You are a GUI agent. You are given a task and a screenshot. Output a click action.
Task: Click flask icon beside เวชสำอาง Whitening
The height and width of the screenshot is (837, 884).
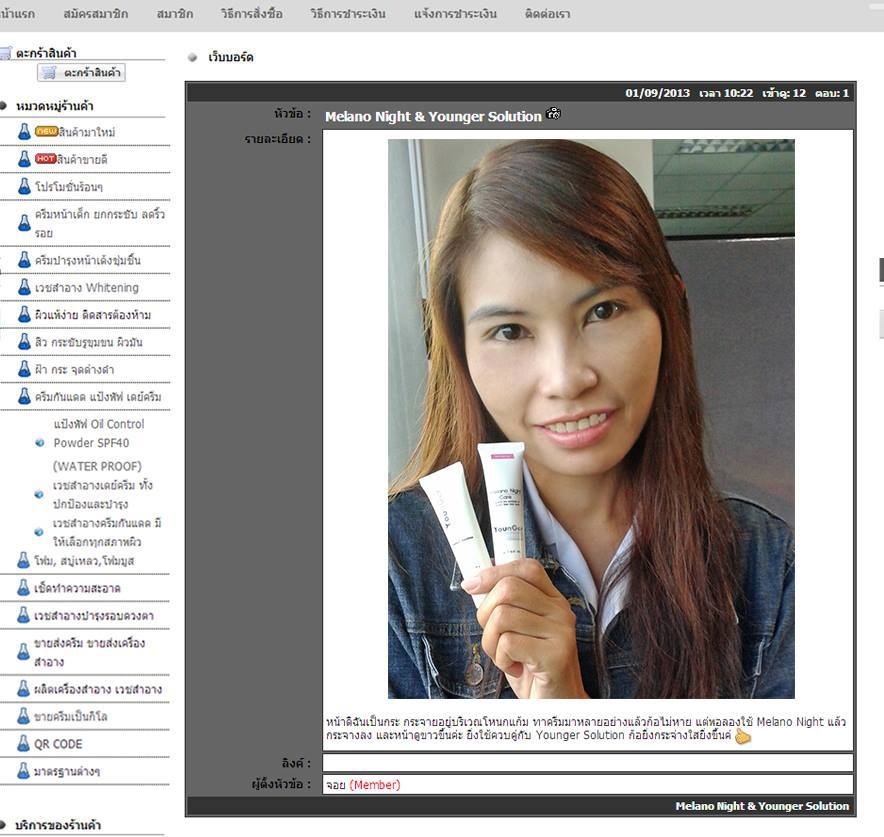[24, 287]
